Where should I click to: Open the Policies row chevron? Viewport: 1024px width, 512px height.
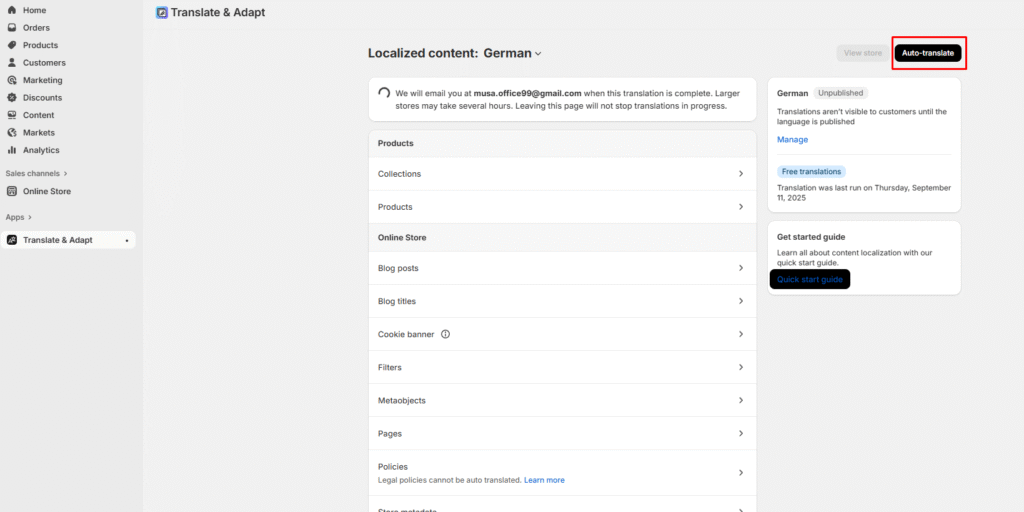pyautogui.click(x=741, y=473)
